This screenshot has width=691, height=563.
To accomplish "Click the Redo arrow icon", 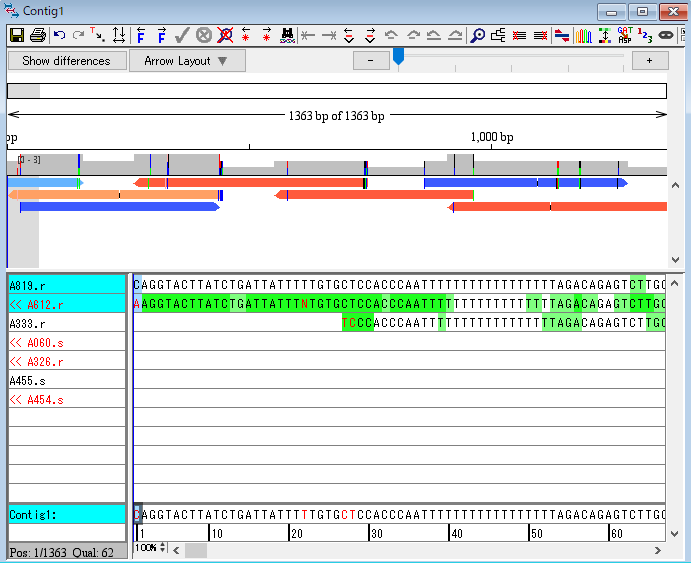I will [x=78, y=35].
